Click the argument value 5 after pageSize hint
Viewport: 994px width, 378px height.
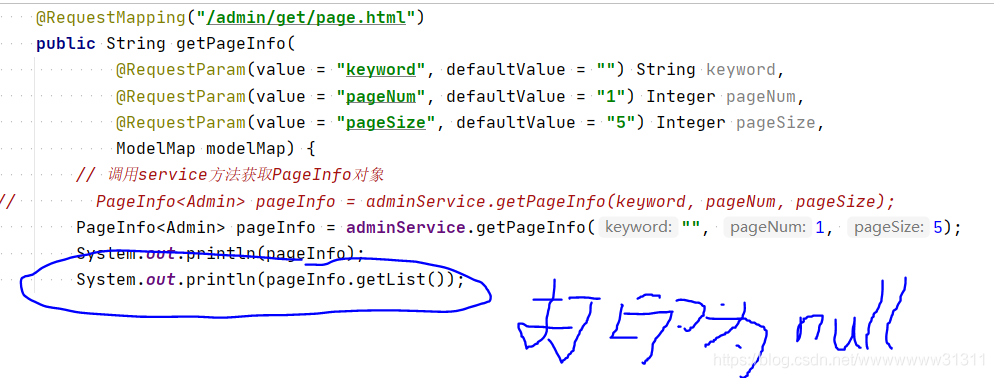[x=938, y=228]
